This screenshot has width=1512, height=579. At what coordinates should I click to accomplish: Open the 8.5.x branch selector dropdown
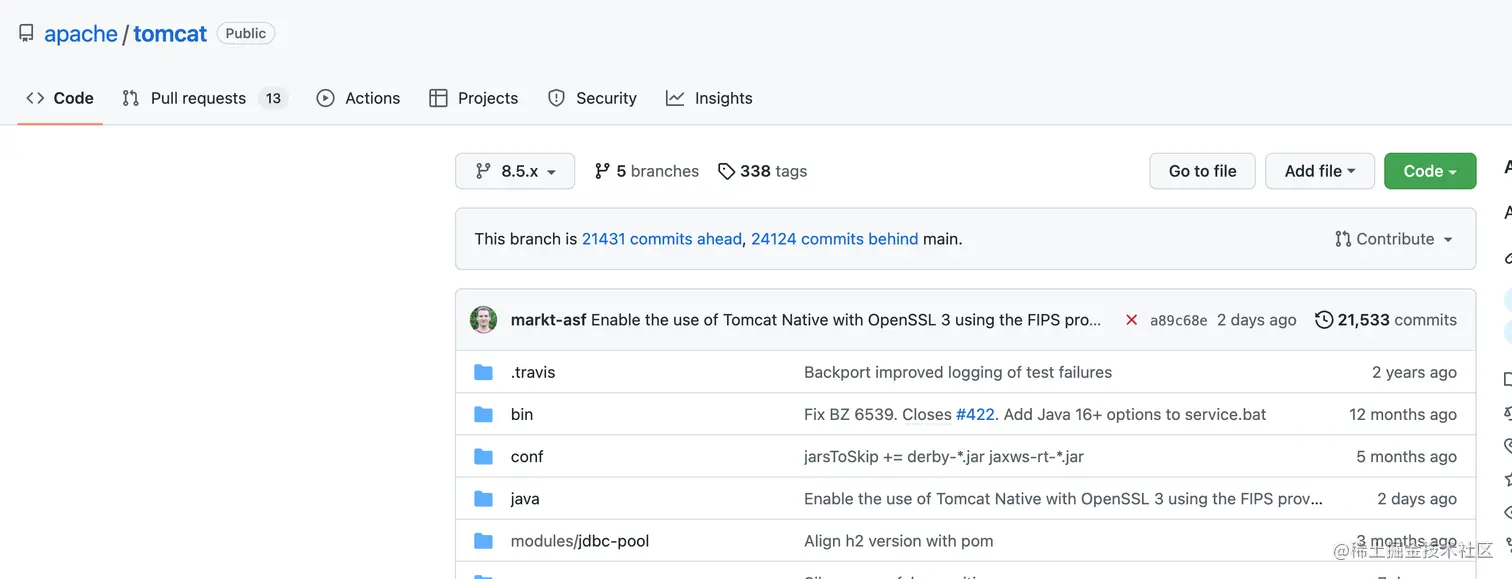coord(515,171)
